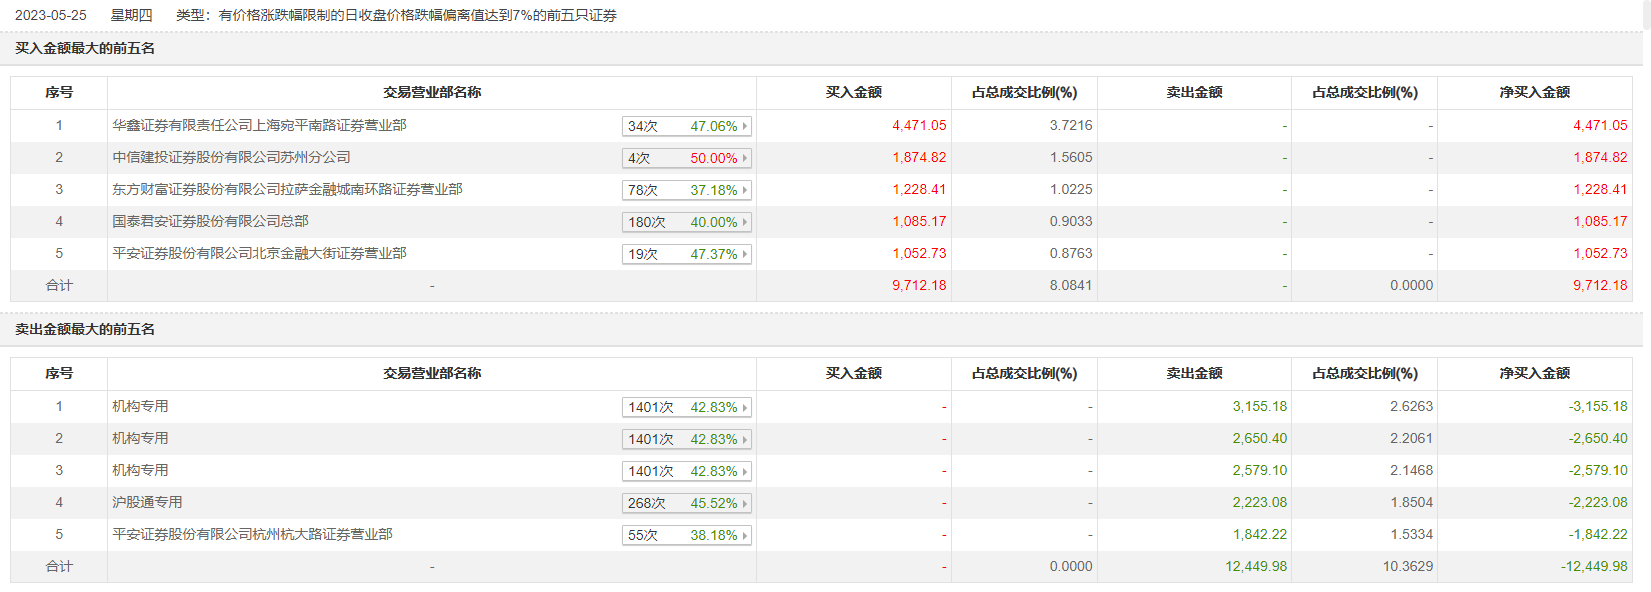
Task: Click 中信建投证券苏州分公司 link
Action: (x=231, y=157)
